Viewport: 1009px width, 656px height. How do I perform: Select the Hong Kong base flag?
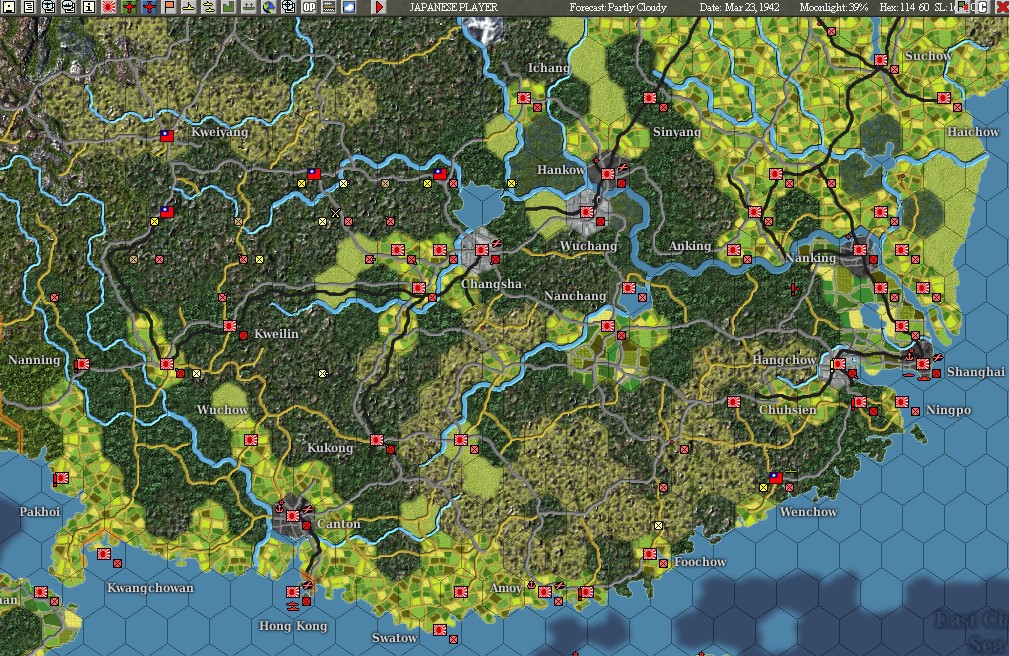293,591
